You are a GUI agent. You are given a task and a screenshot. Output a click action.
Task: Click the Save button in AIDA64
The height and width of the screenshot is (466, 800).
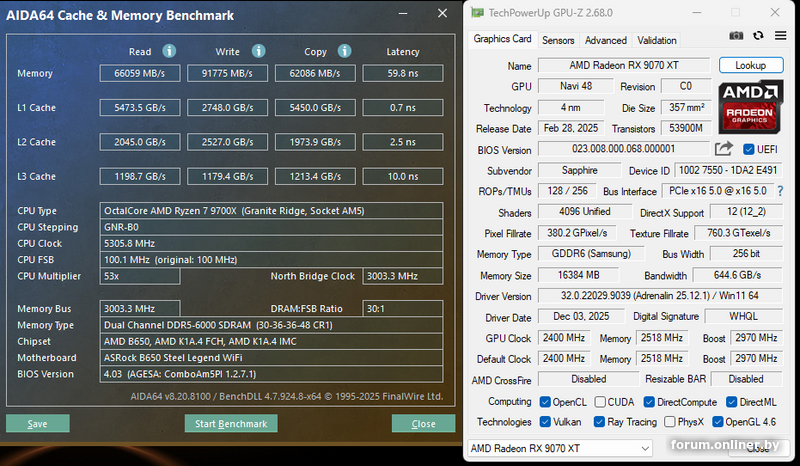[37, 423]
